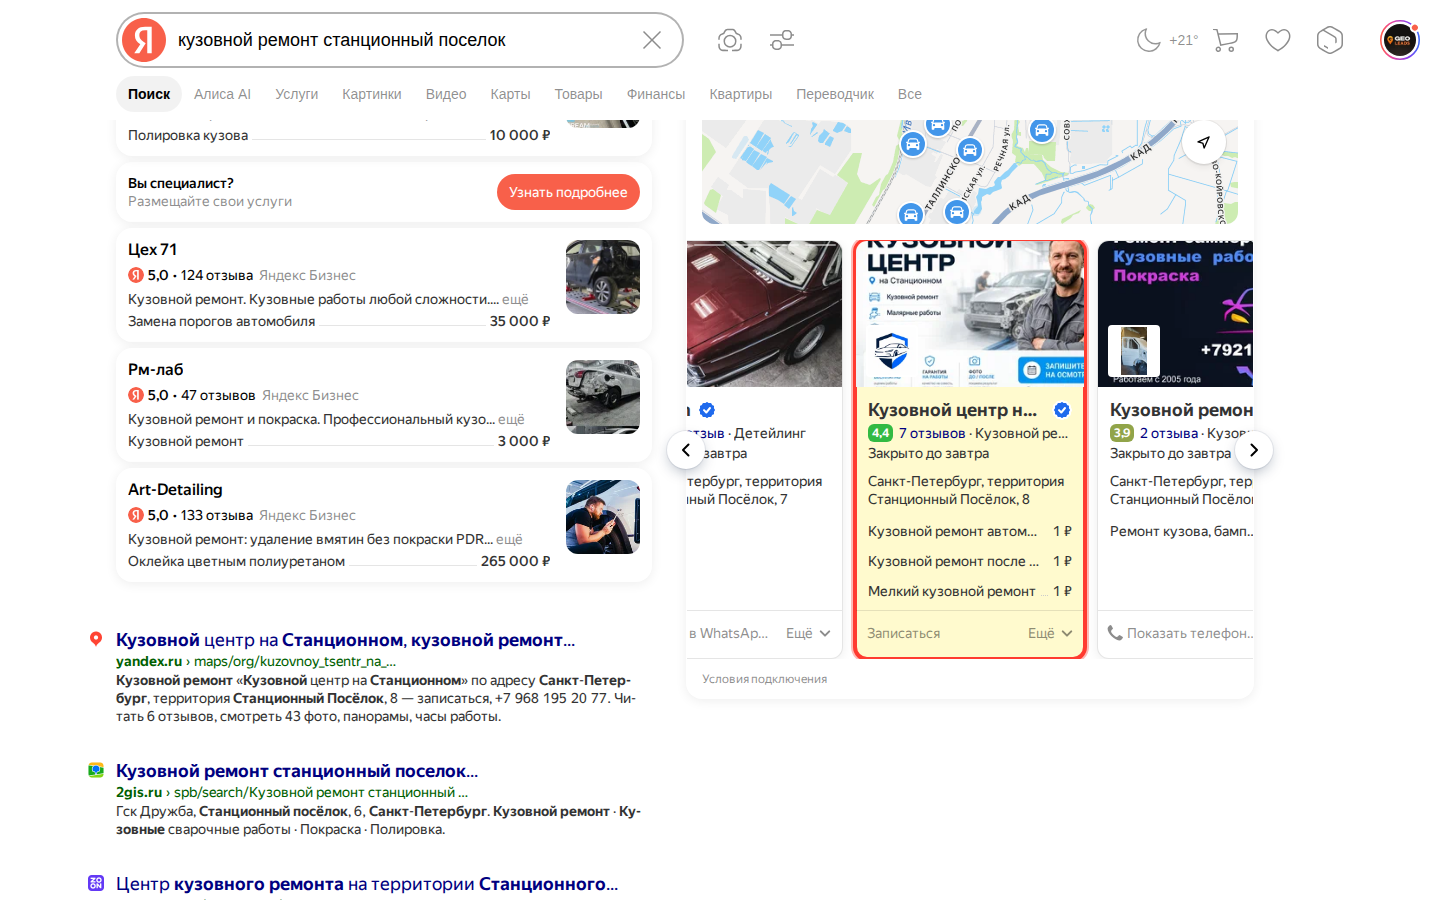Expand the еще text in Цех 71 description
Image resolution: width=1440 pixels, height=900 pixels.
(x=515, y=299)
